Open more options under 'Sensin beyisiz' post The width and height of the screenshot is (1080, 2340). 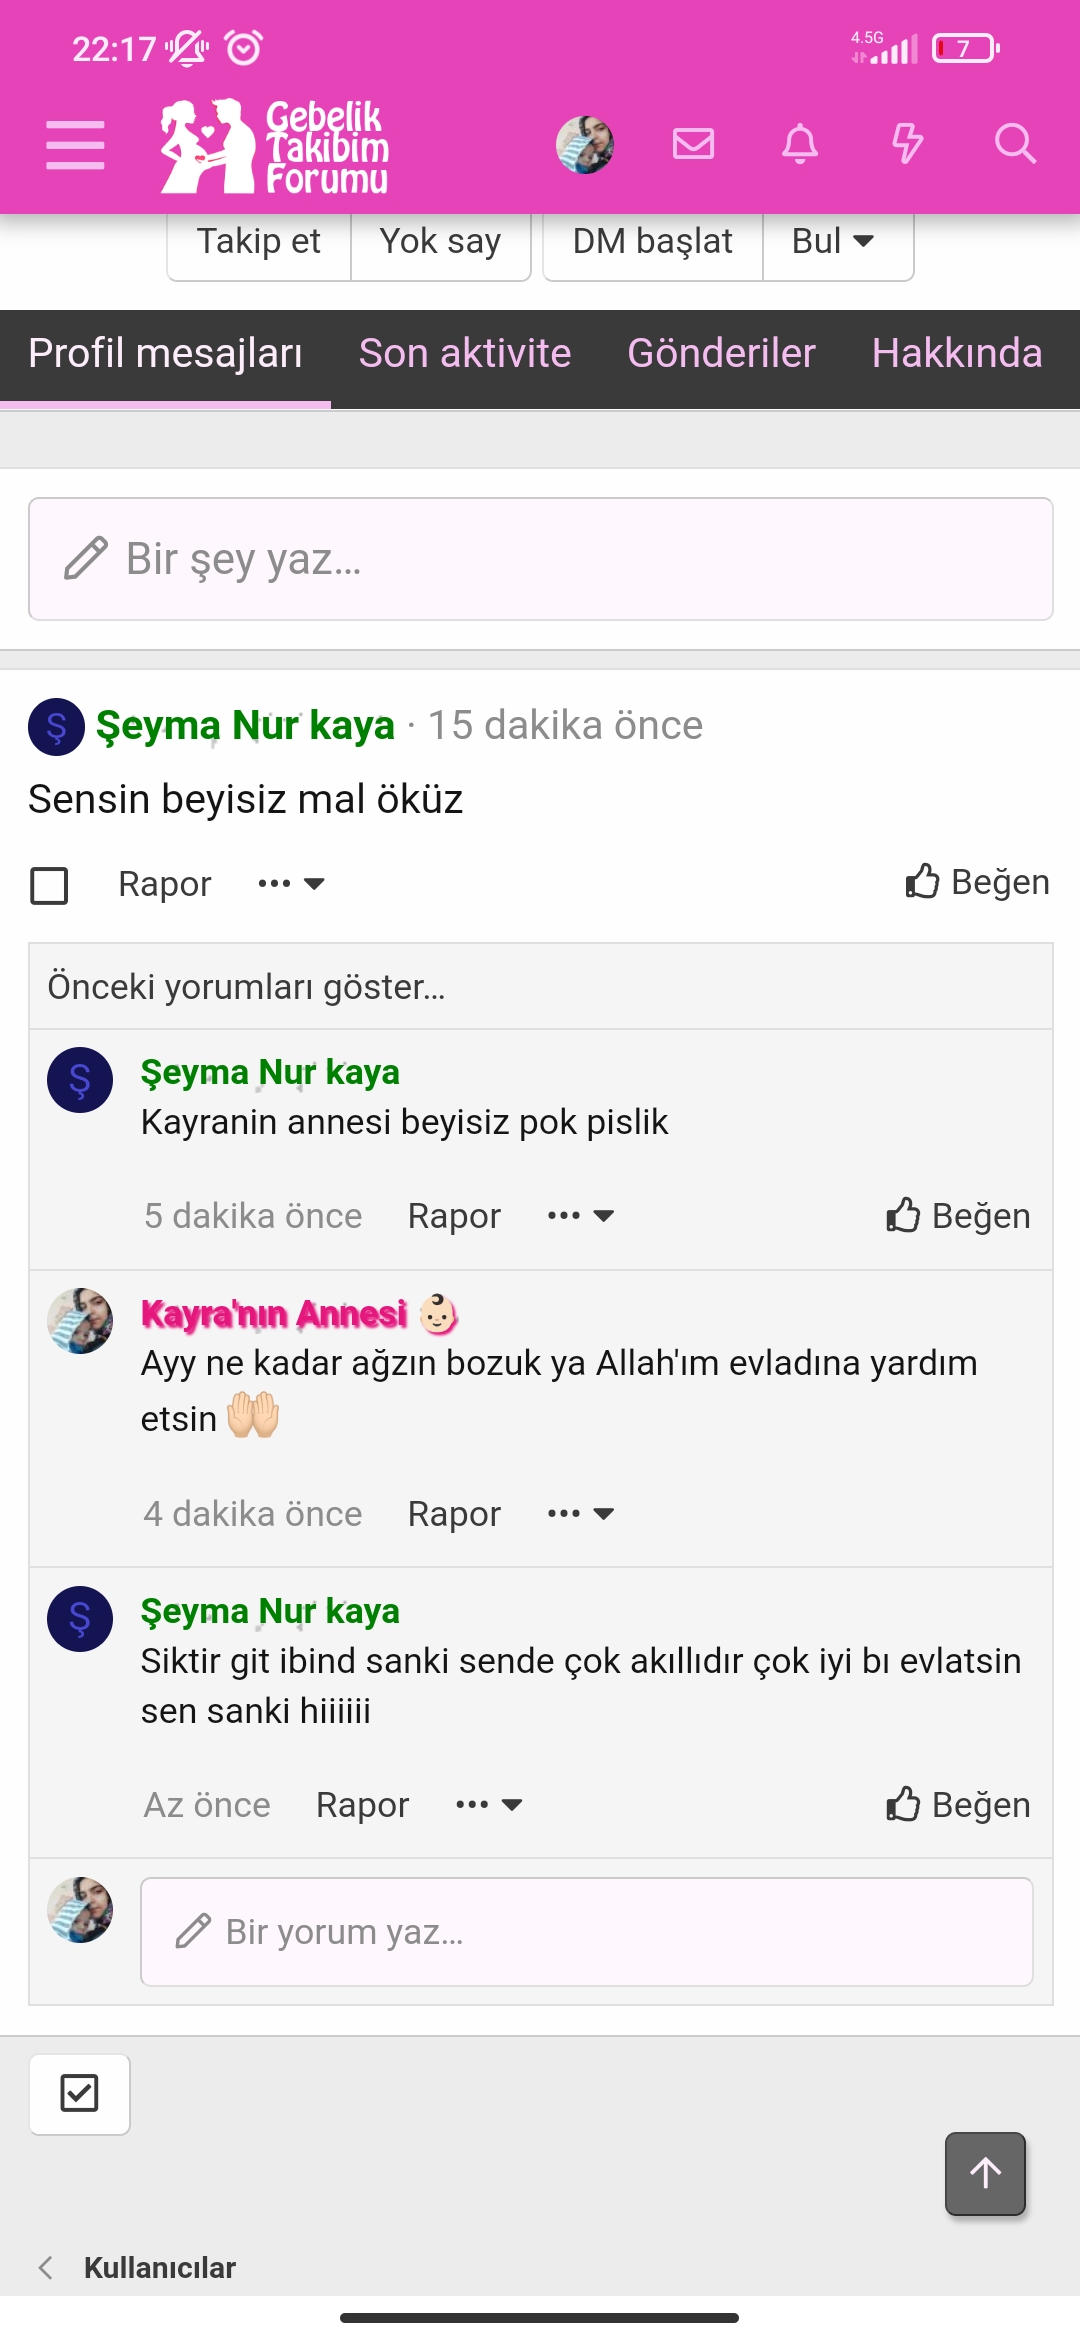pyautogui.click(x=291, y=884)
